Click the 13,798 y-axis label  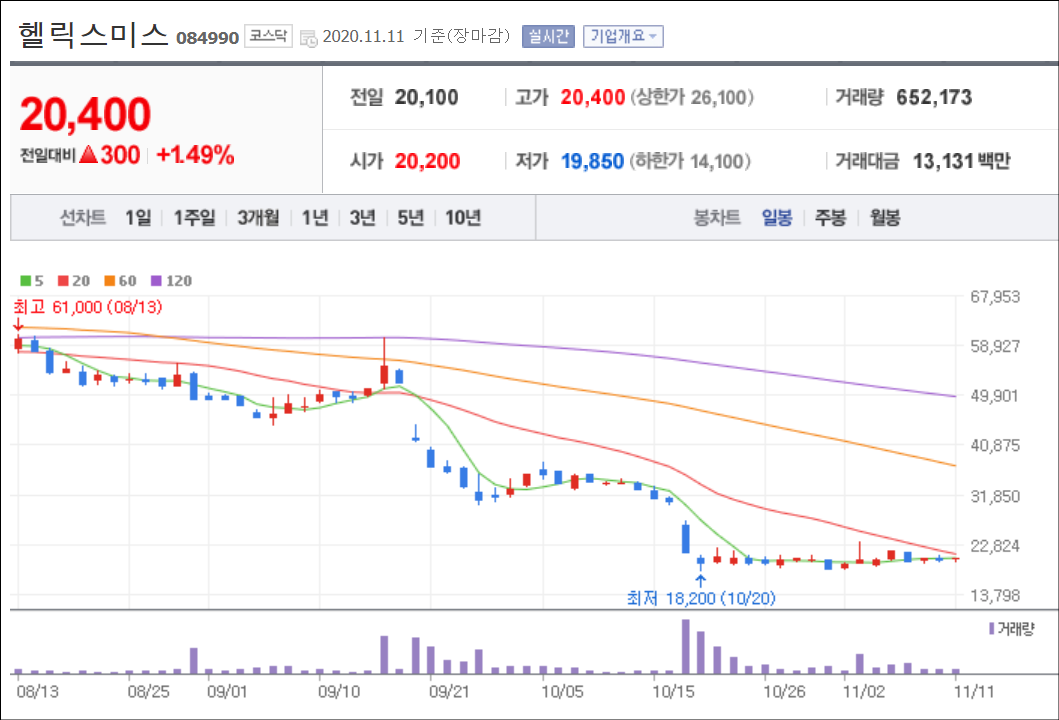click(995, 596)
